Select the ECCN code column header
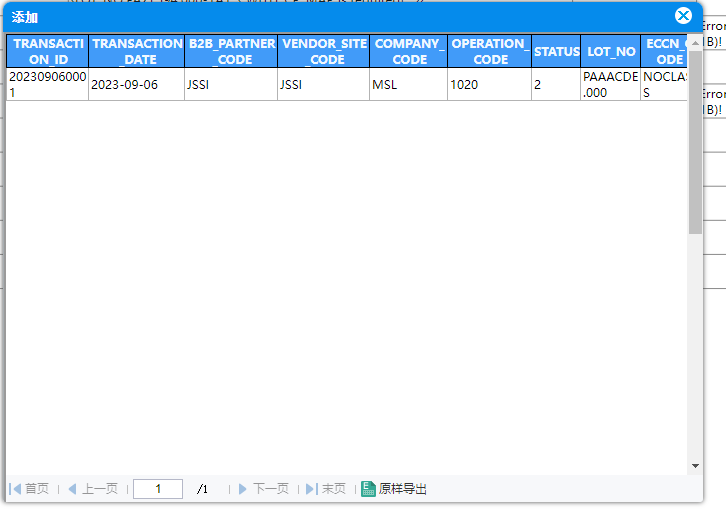726x532 pixels. [664, 51]
